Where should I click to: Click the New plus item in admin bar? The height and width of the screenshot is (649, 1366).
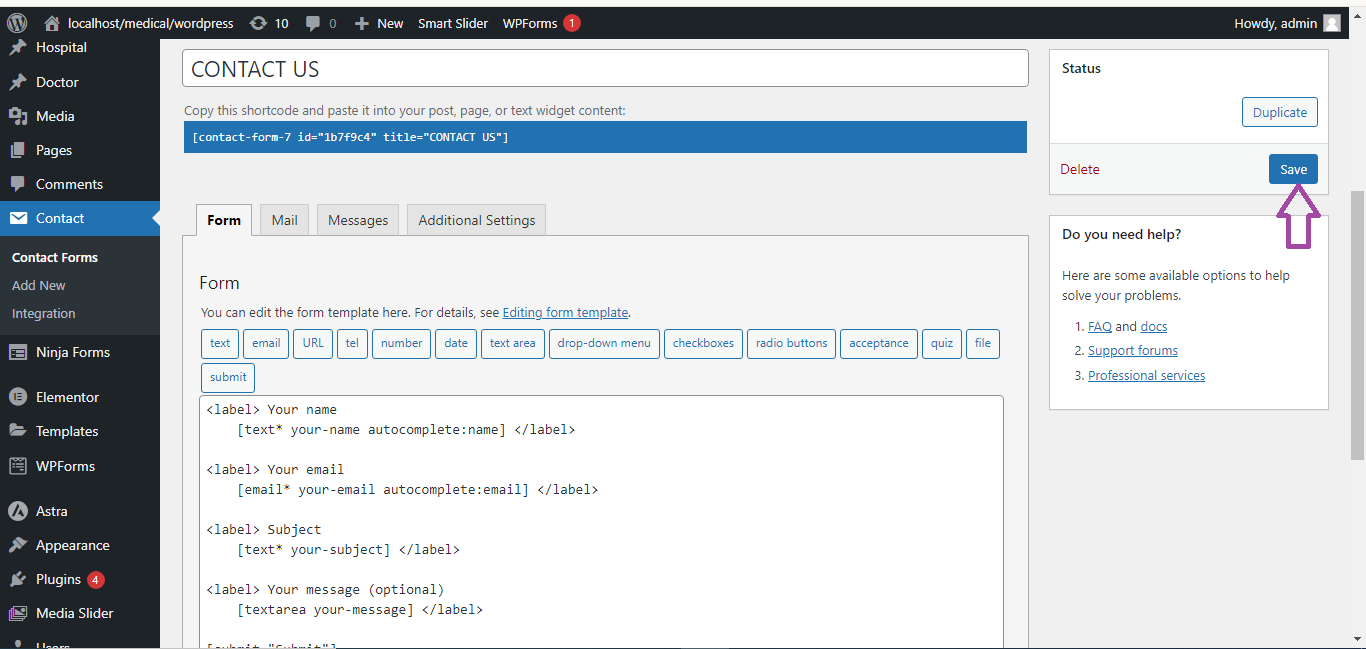pyautogui.click(x=379, y=23)
